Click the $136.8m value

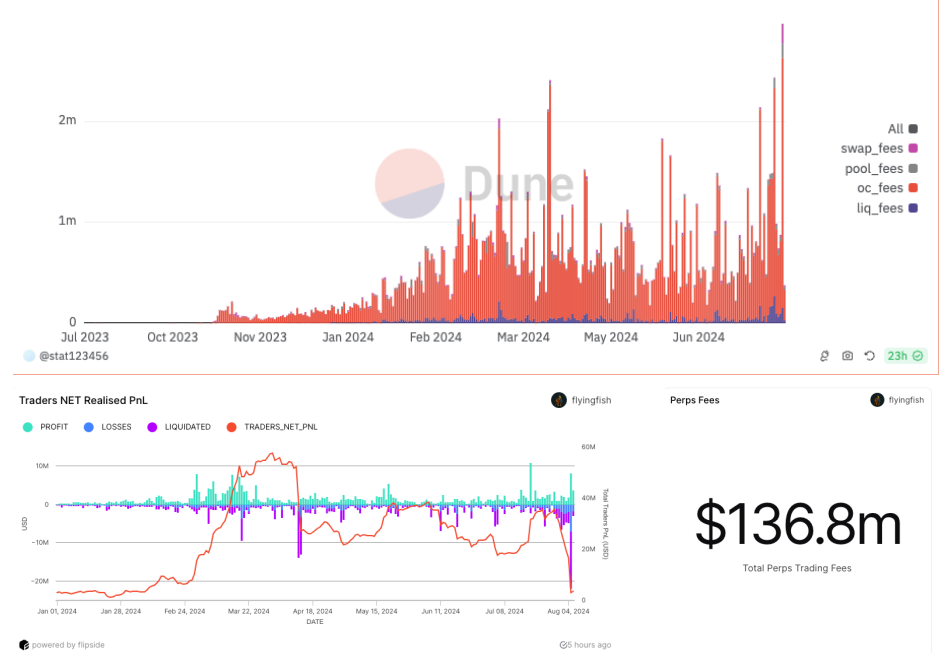click(797, 524)
